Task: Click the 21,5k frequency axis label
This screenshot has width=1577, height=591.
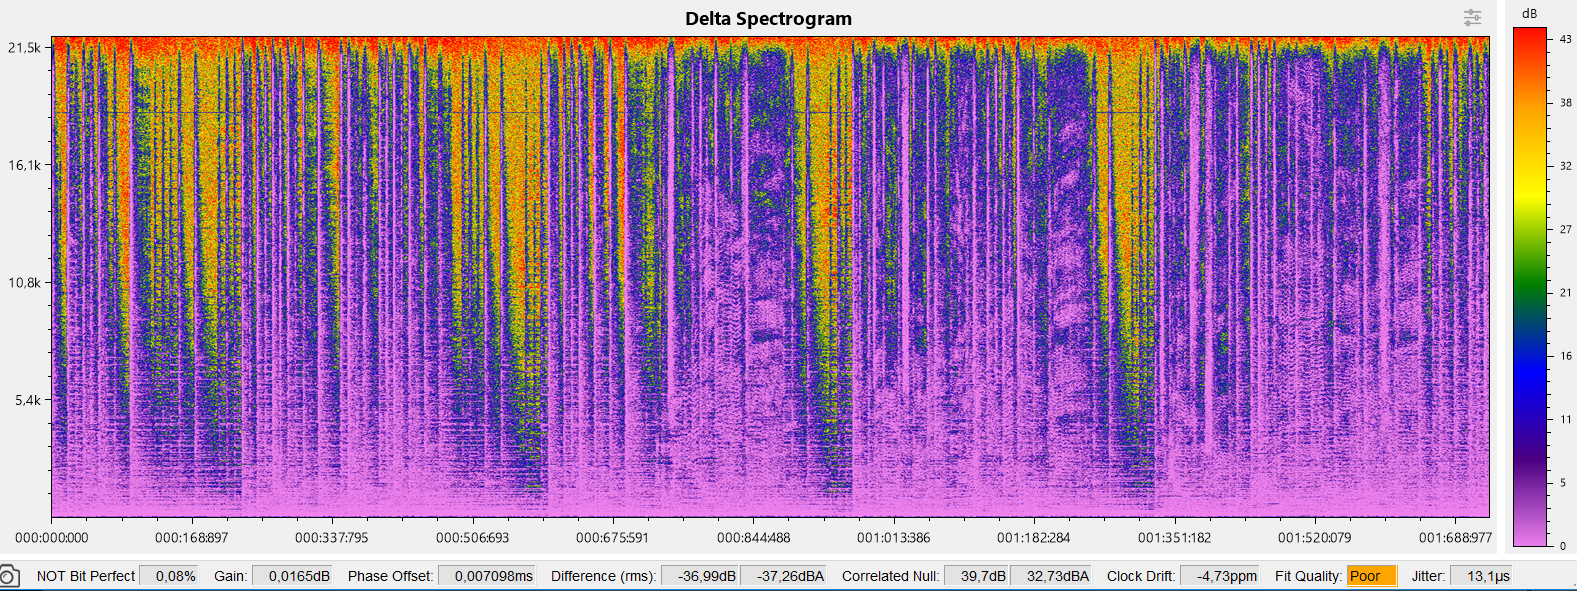Action: click(x=24, y=47)
